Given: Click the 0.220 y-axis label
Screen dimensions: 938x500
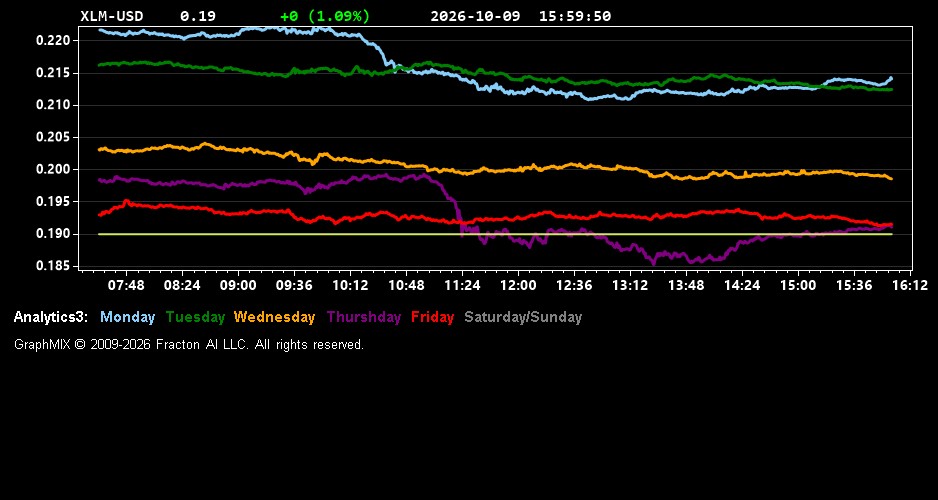Looking at the screenshot, I should coord(54,41).
